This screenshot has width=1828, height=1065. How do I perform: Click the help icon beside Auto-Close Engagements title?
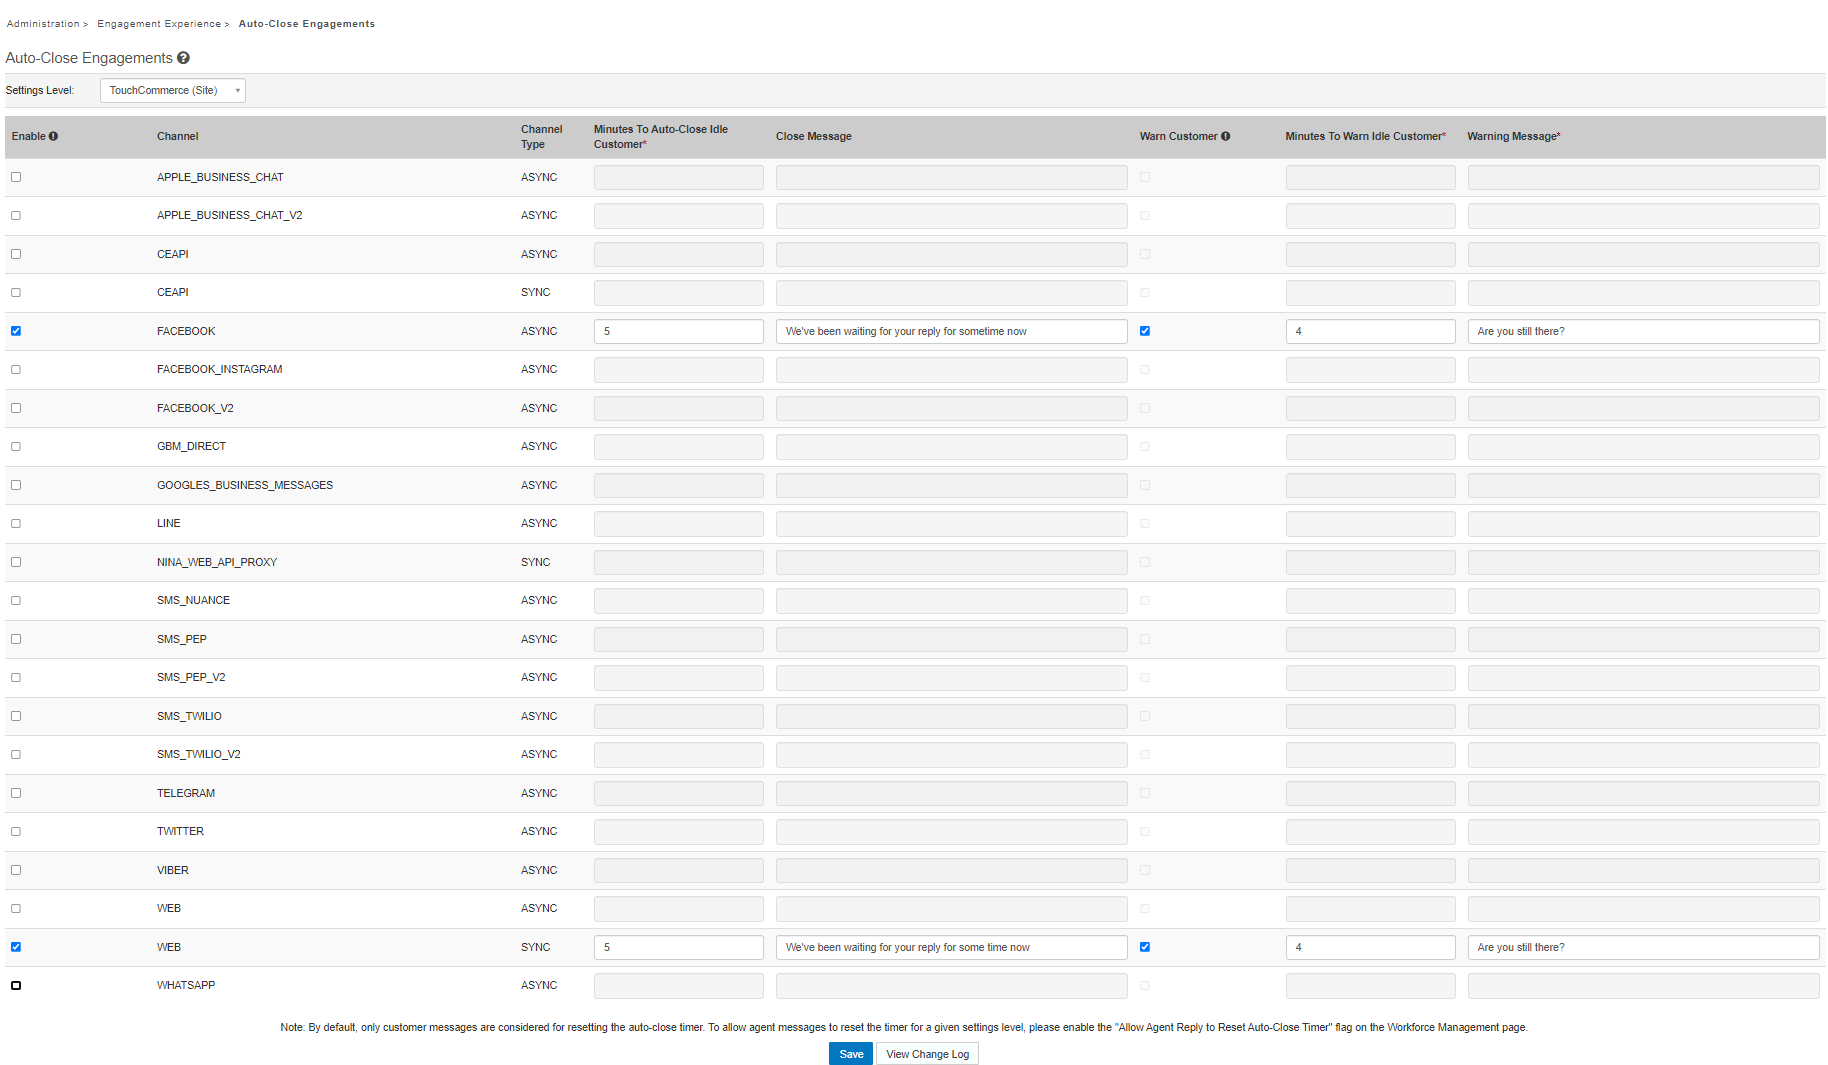pyautogui.click(x=183, y=58)
